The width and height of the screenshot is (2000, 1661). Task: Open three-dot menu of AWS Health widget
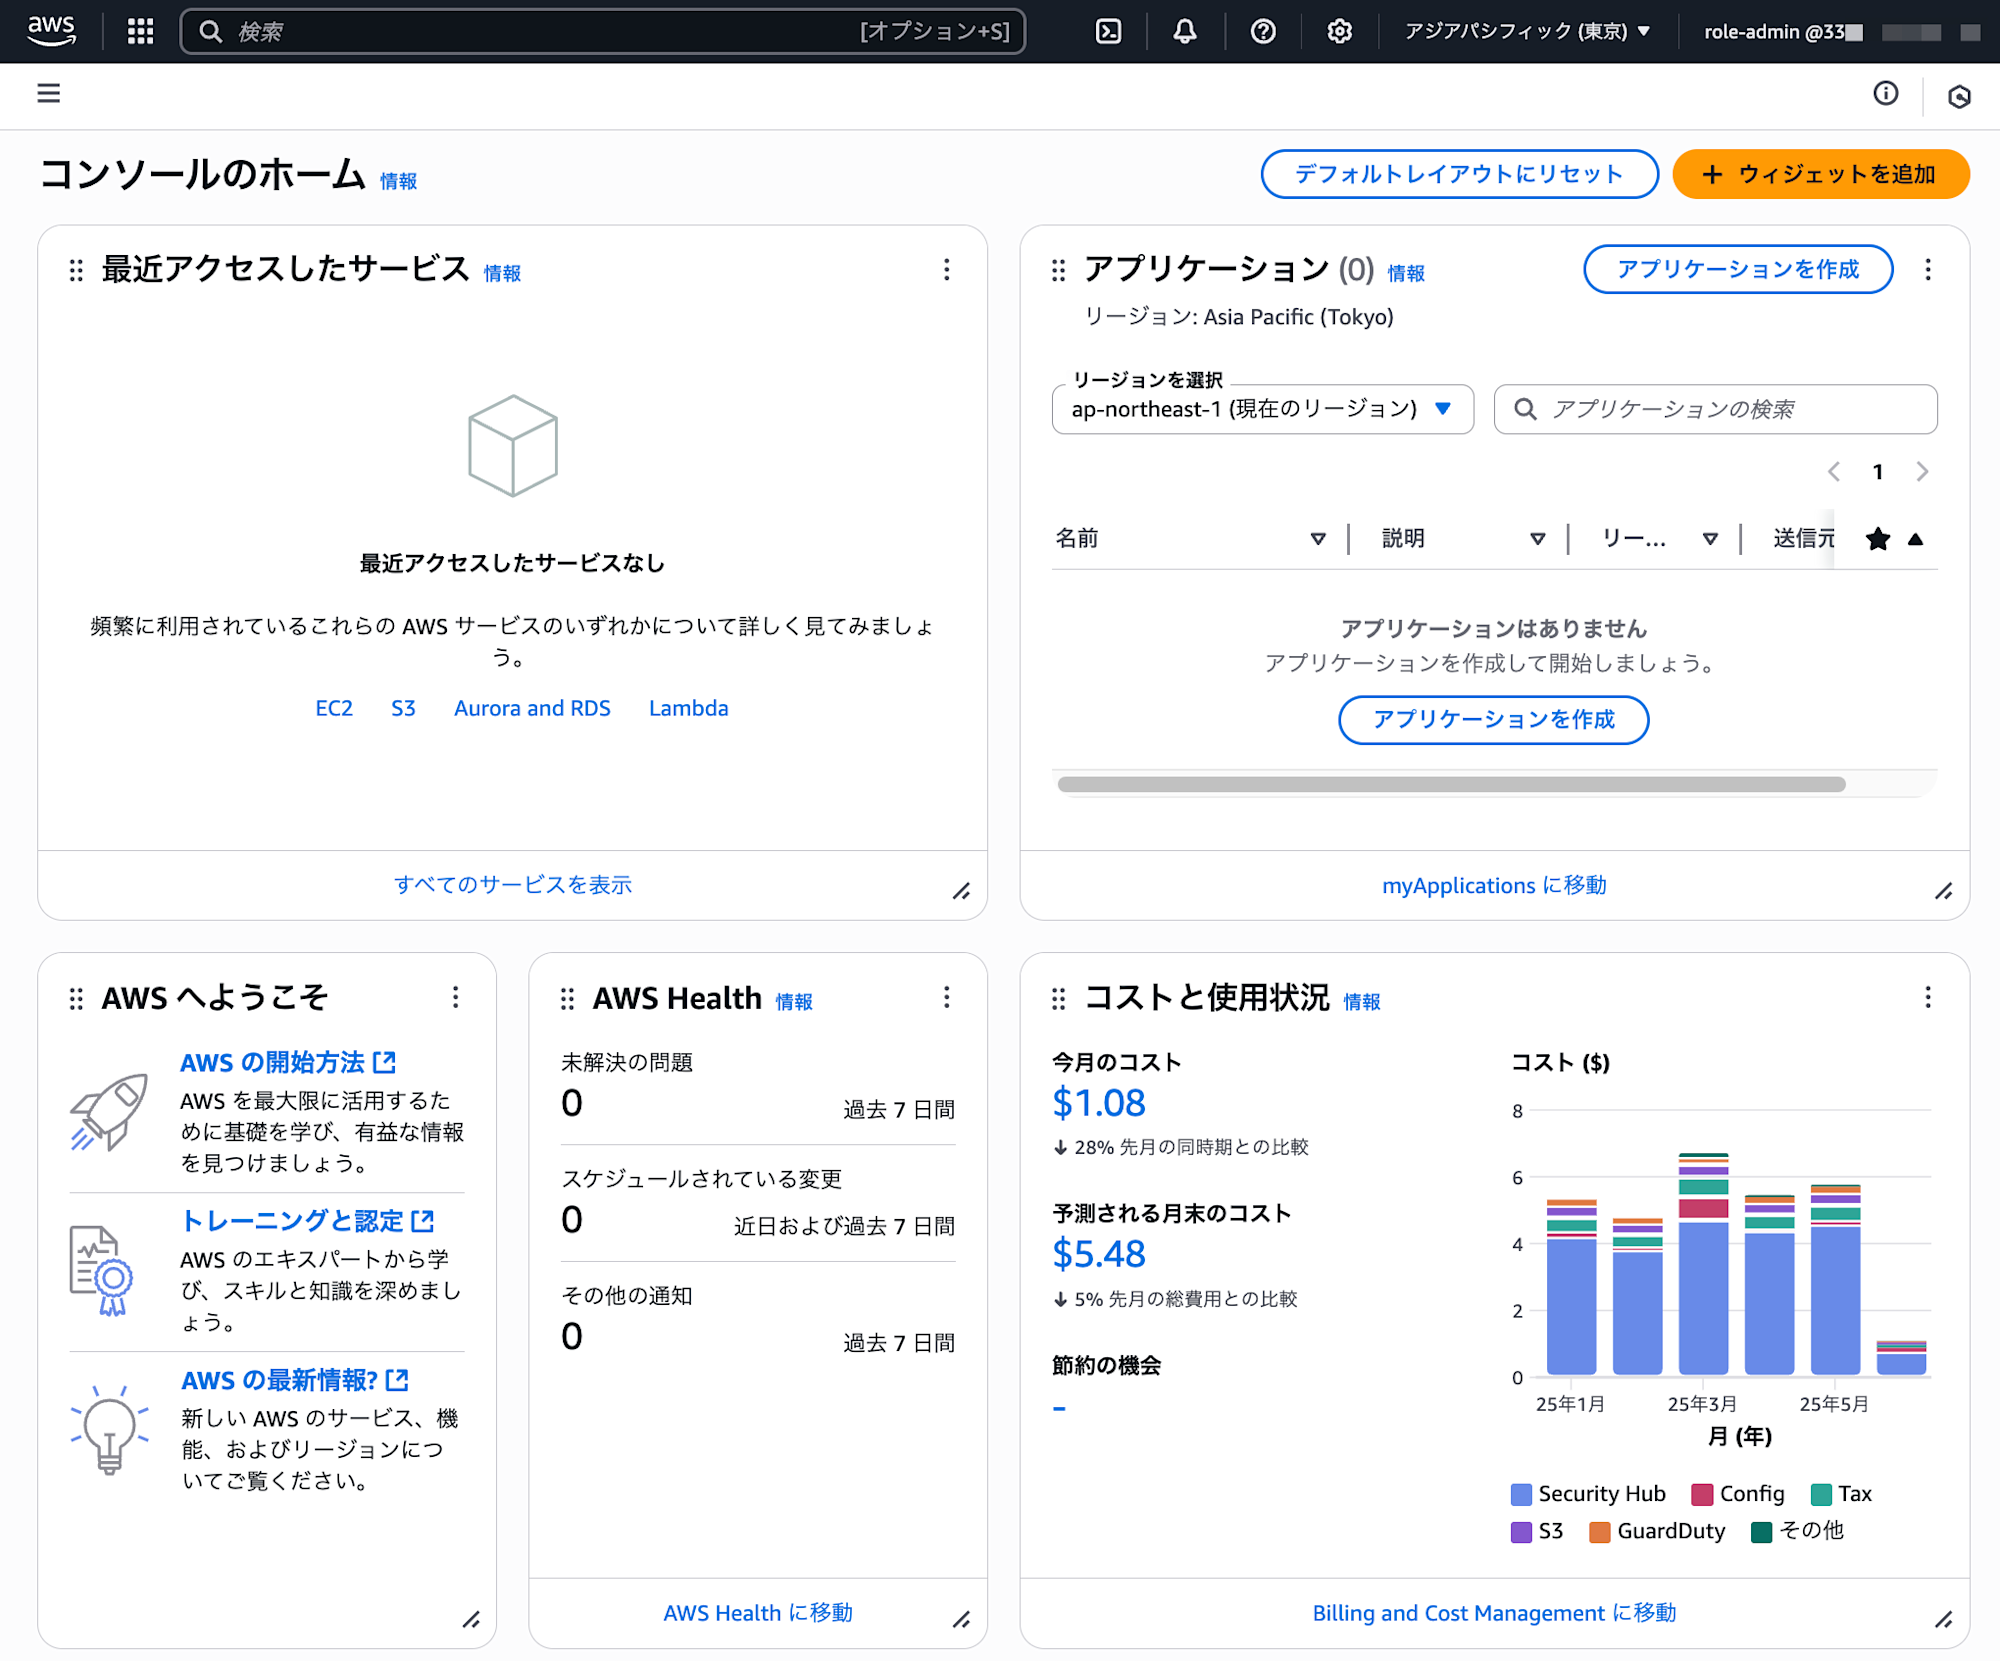pyautogui.click(x=946, y=997)
